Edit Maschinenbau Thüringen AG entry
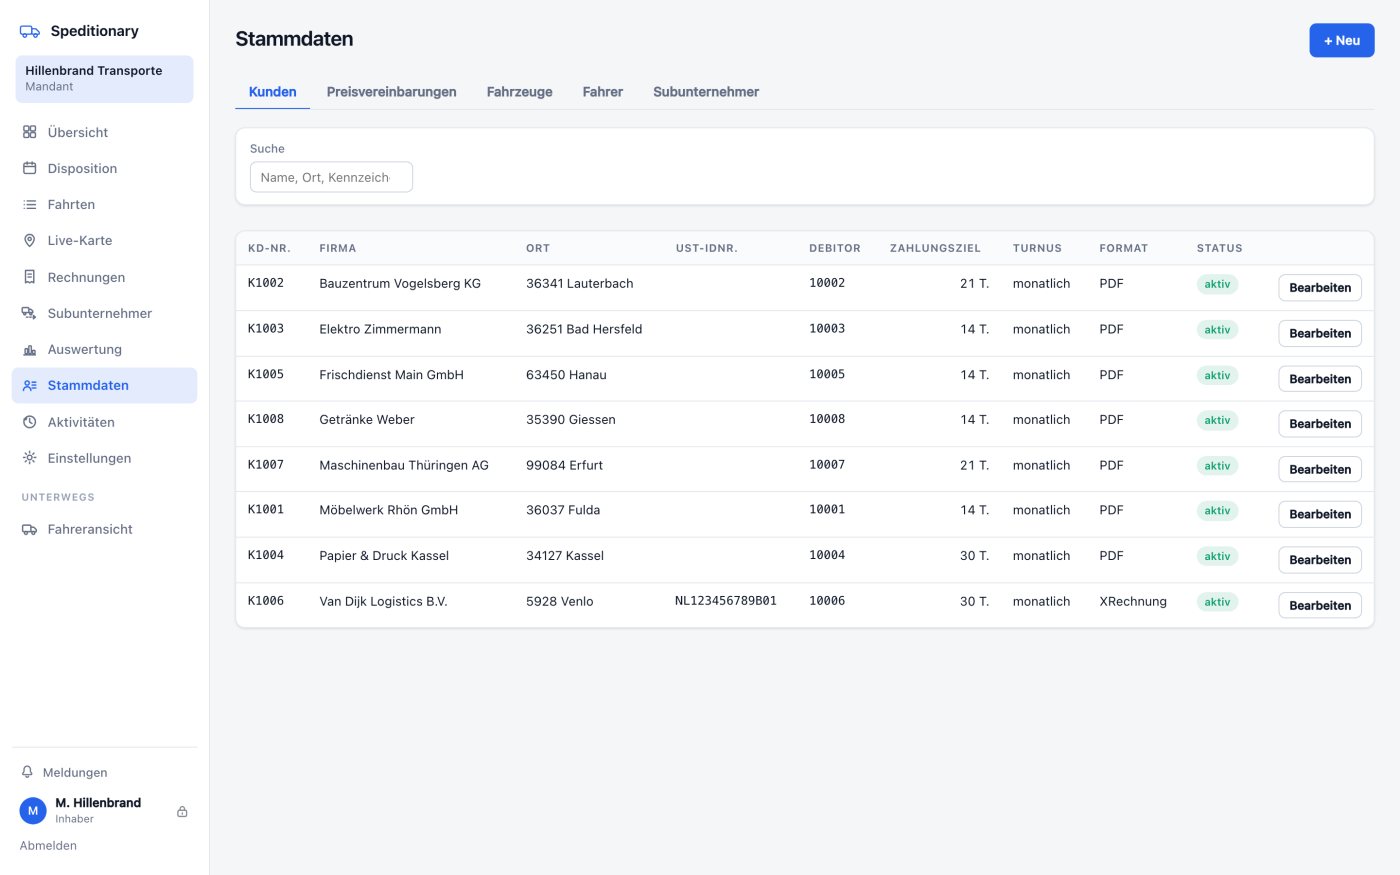The width and height of the screenshot is (1400, 875). click(x=1320, y=469)
